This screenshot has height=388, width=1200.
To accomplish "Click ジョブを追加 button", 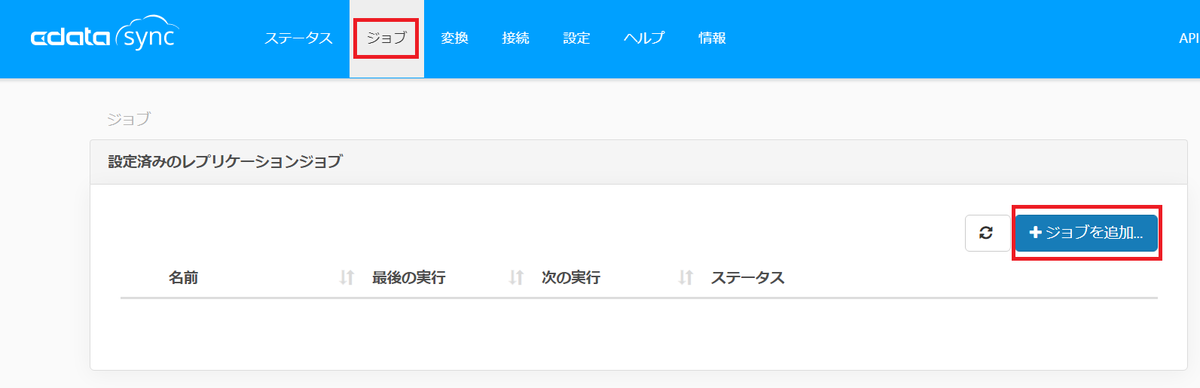I will [x=1086, y=233].
